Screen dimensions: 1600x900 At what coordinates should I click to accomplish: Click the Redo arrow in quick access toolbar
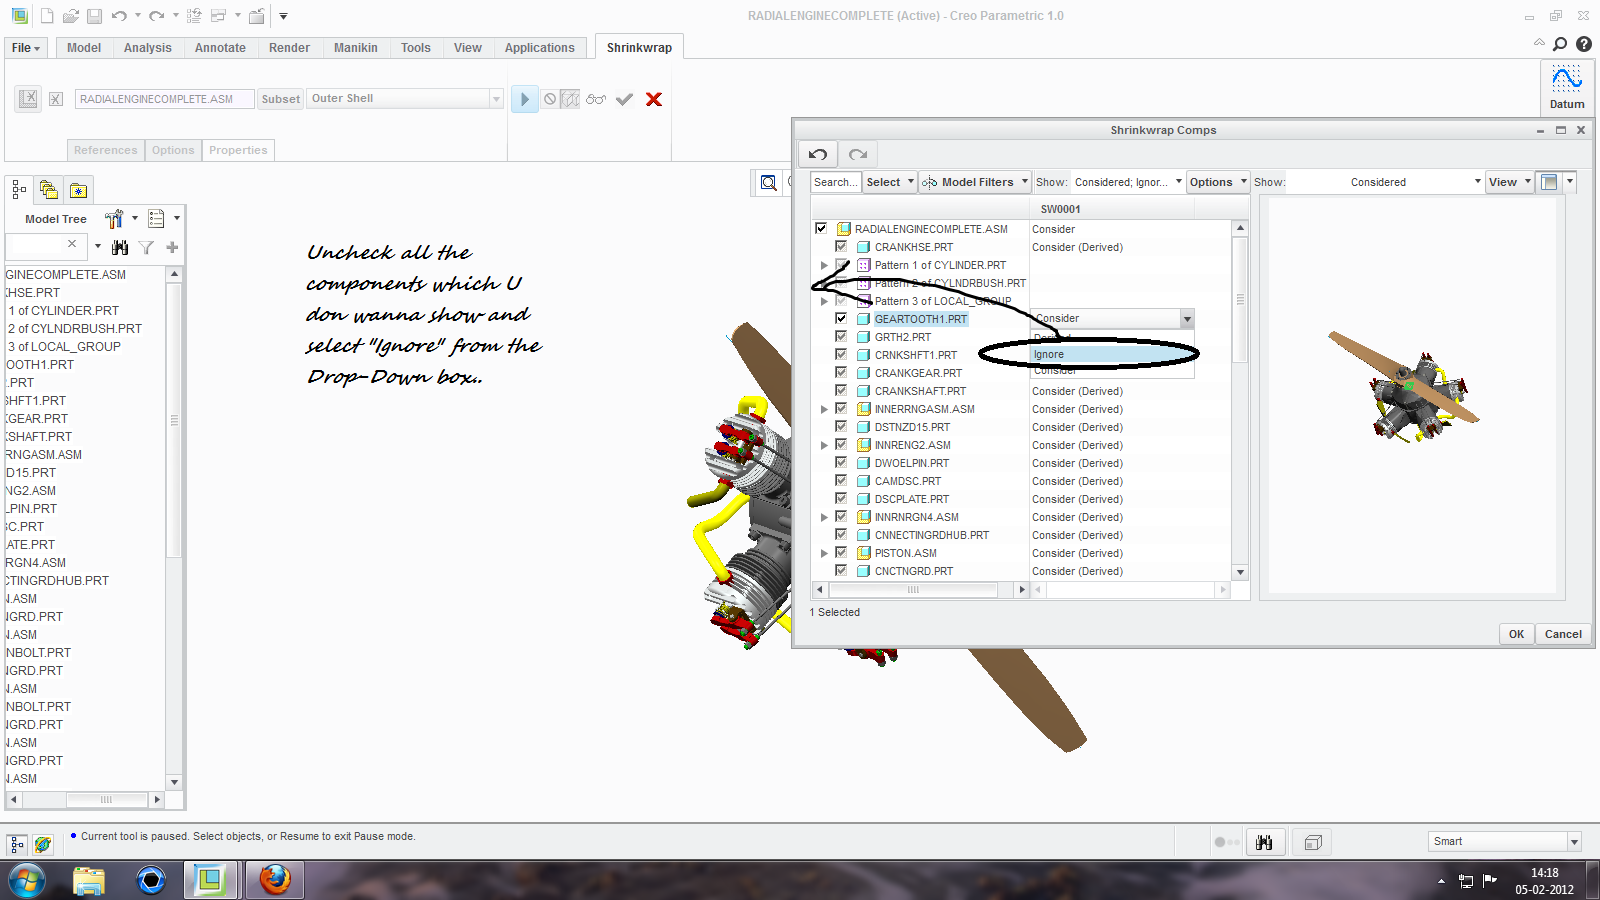(x=156, y=16)
